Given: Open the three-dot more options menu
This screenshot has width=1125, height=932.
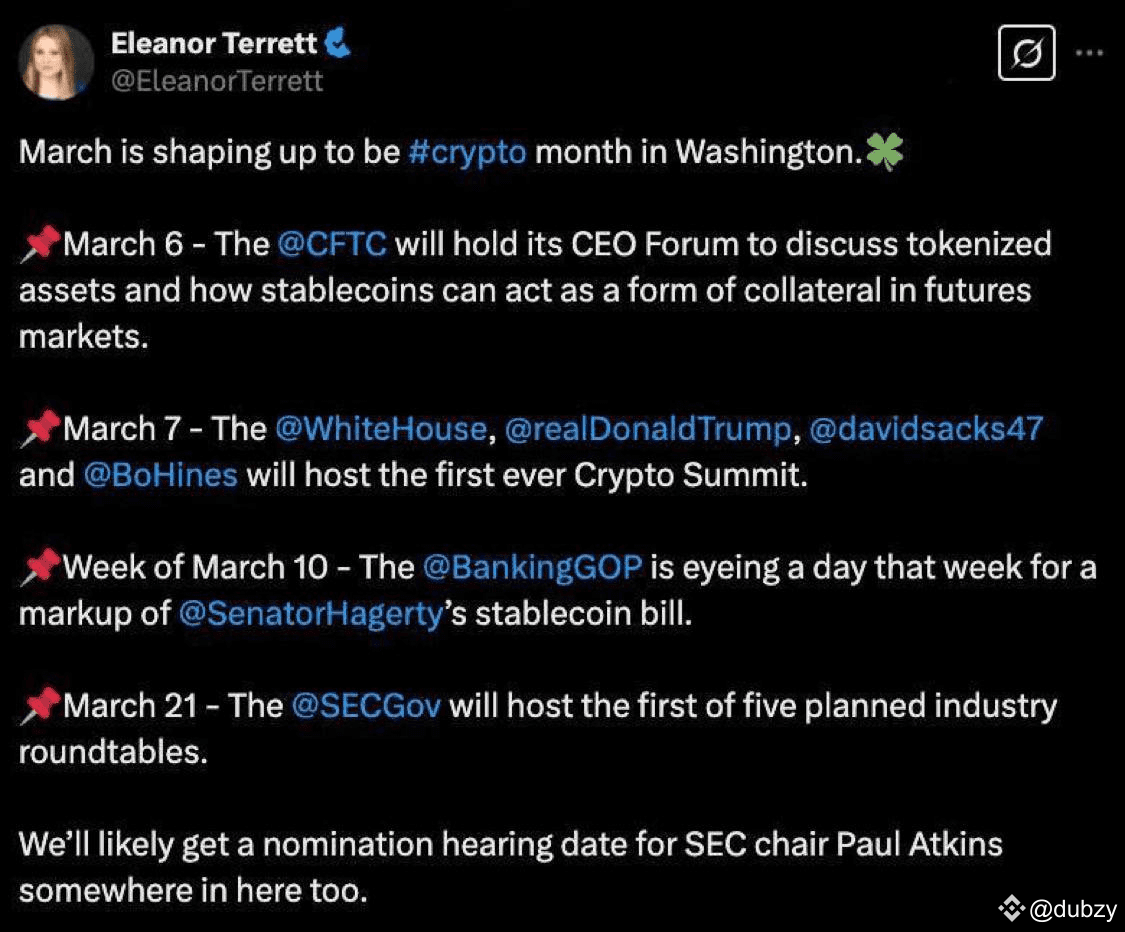Looking at the screenshot, I should (x=1088, y=51).
